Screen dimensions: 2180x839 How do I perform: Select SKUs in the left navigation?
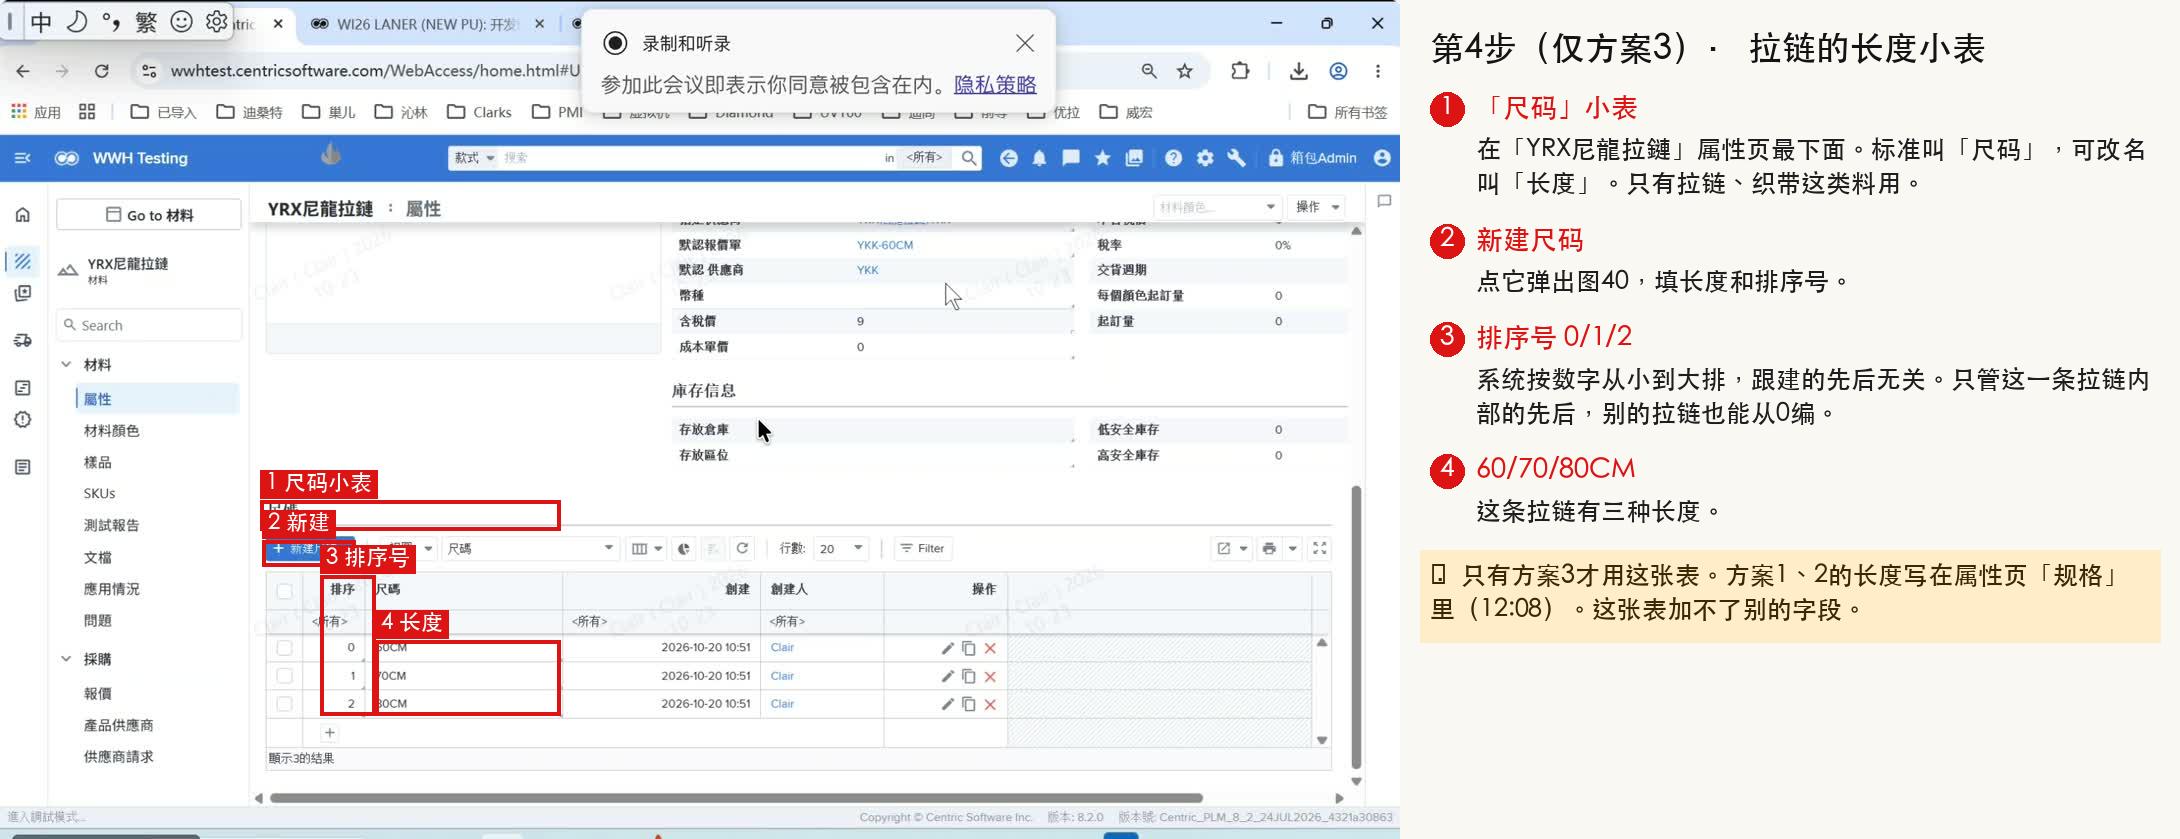pos(99,494)
